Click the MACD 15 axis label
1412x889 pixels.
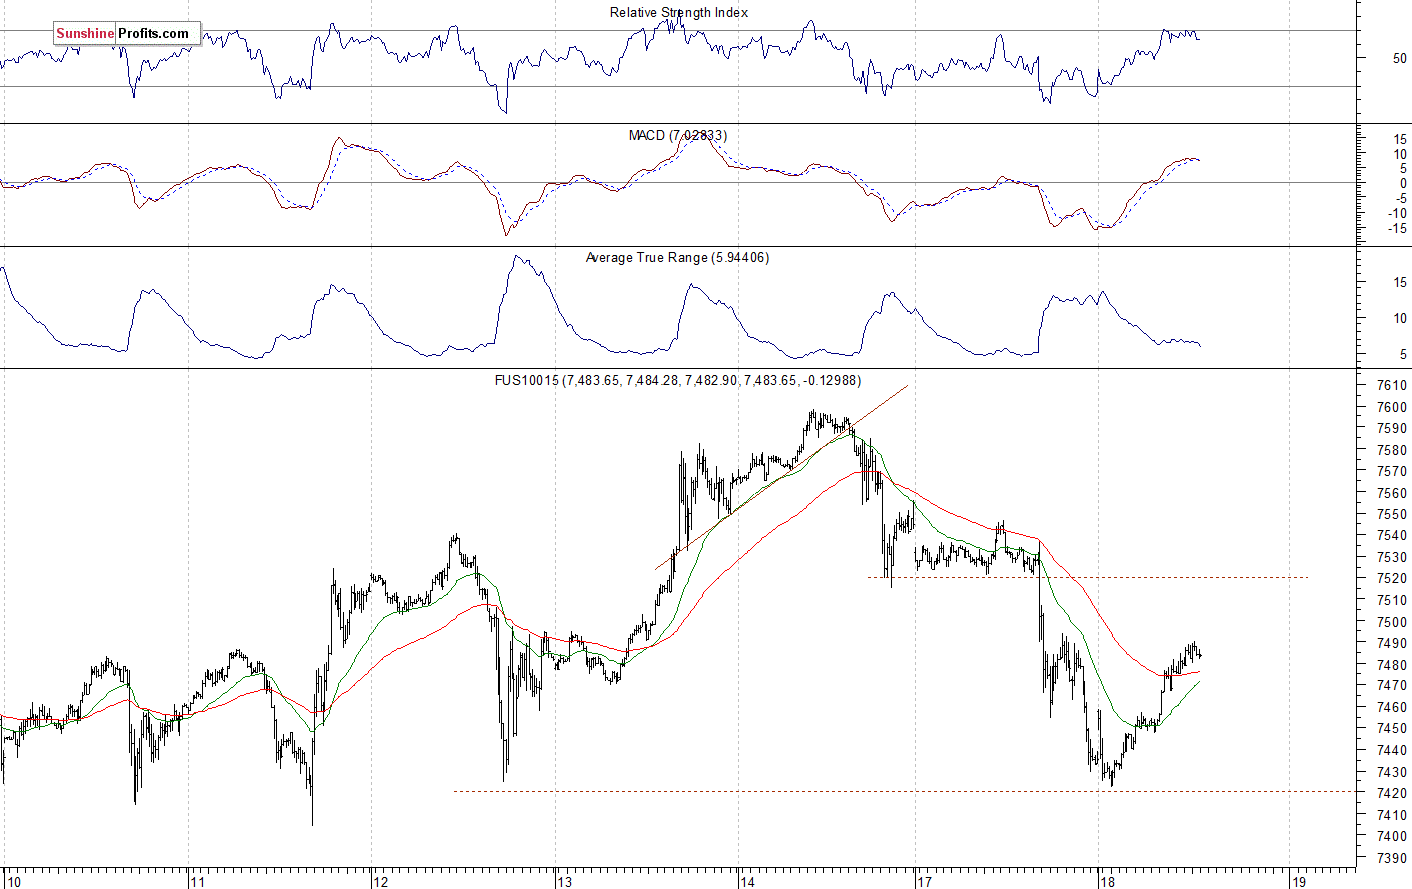(x=1400, y=139)
